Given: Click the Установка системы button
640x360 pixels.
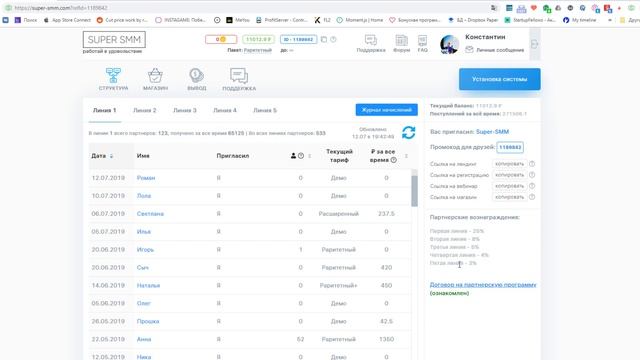Looking at the screenshot, I should click(500, 79).
